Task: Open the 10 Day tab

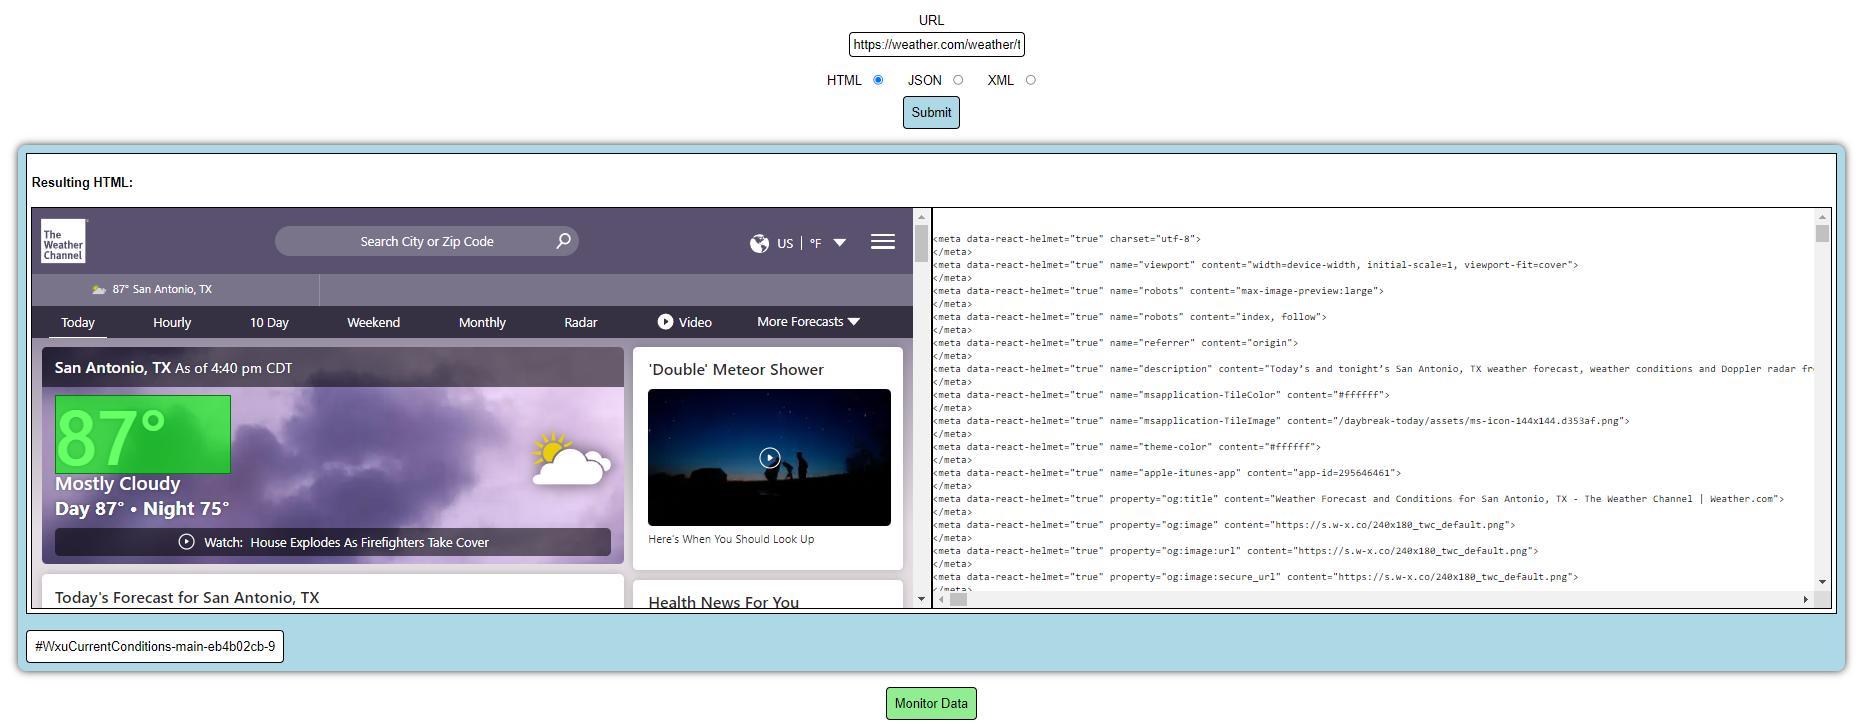Action: point(269,323)
